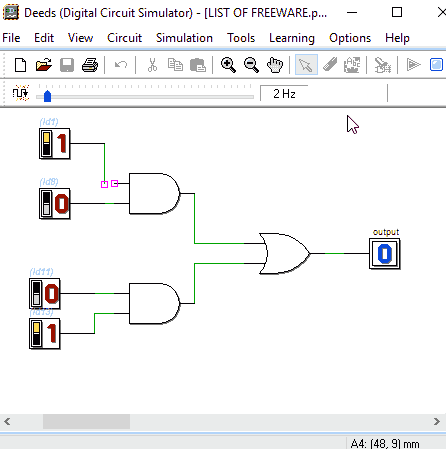
Task: Select the upper AND gate
Action: tap(154, 193)
